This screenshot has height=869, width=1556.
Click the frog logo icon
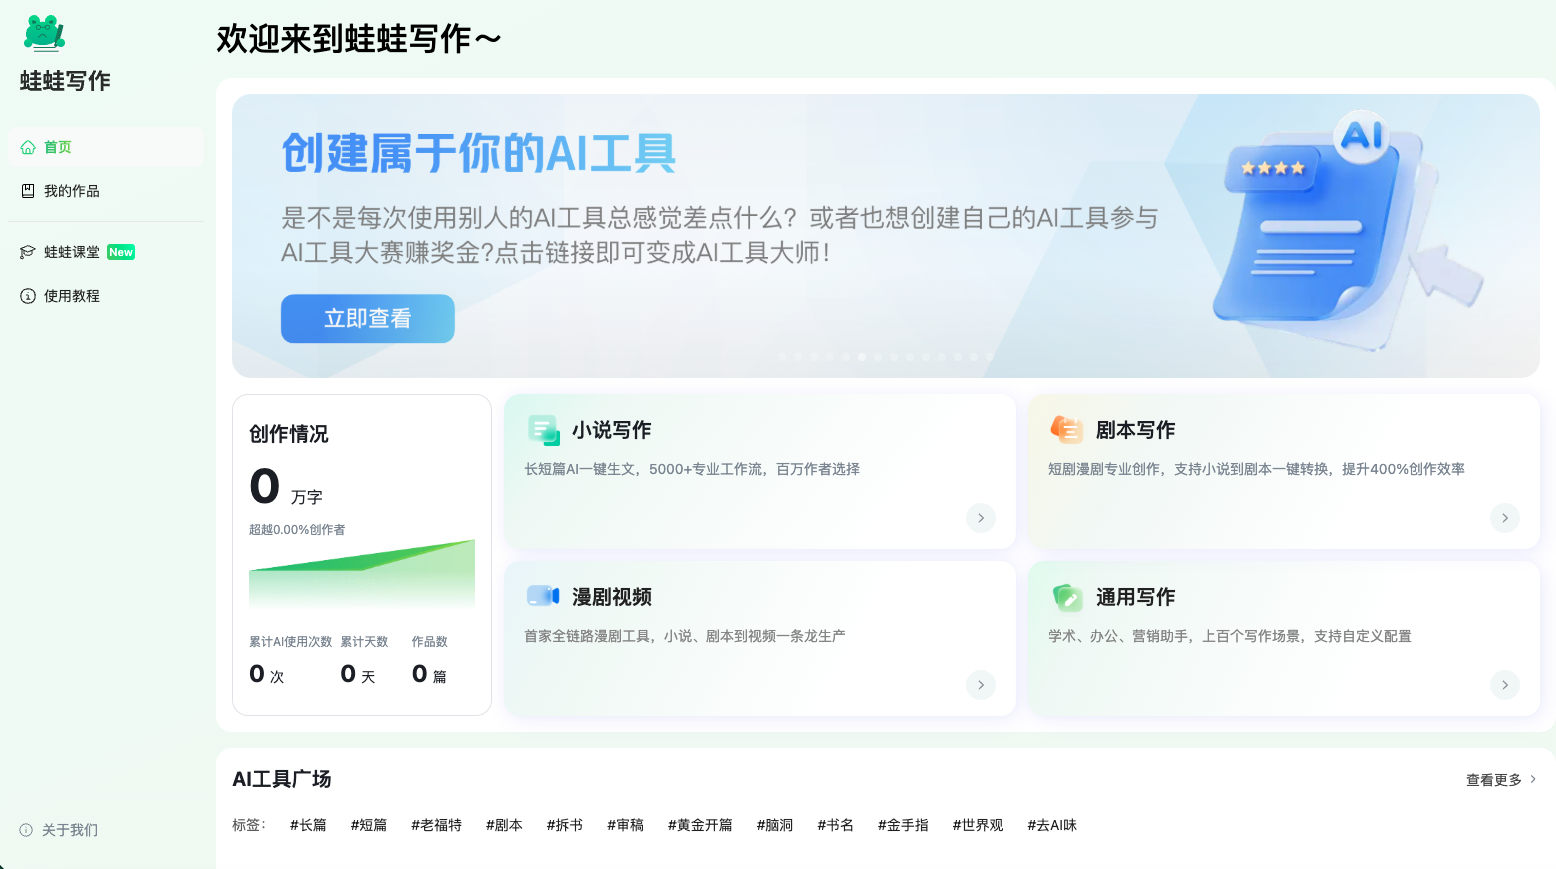44,33
